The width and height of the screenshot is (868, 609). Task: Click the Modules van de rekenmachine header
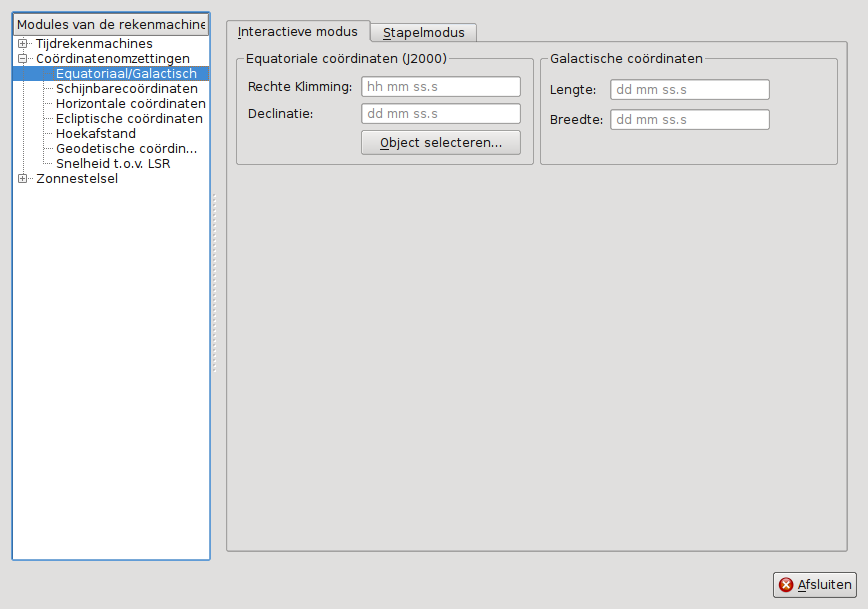click(x=111, y=24)
